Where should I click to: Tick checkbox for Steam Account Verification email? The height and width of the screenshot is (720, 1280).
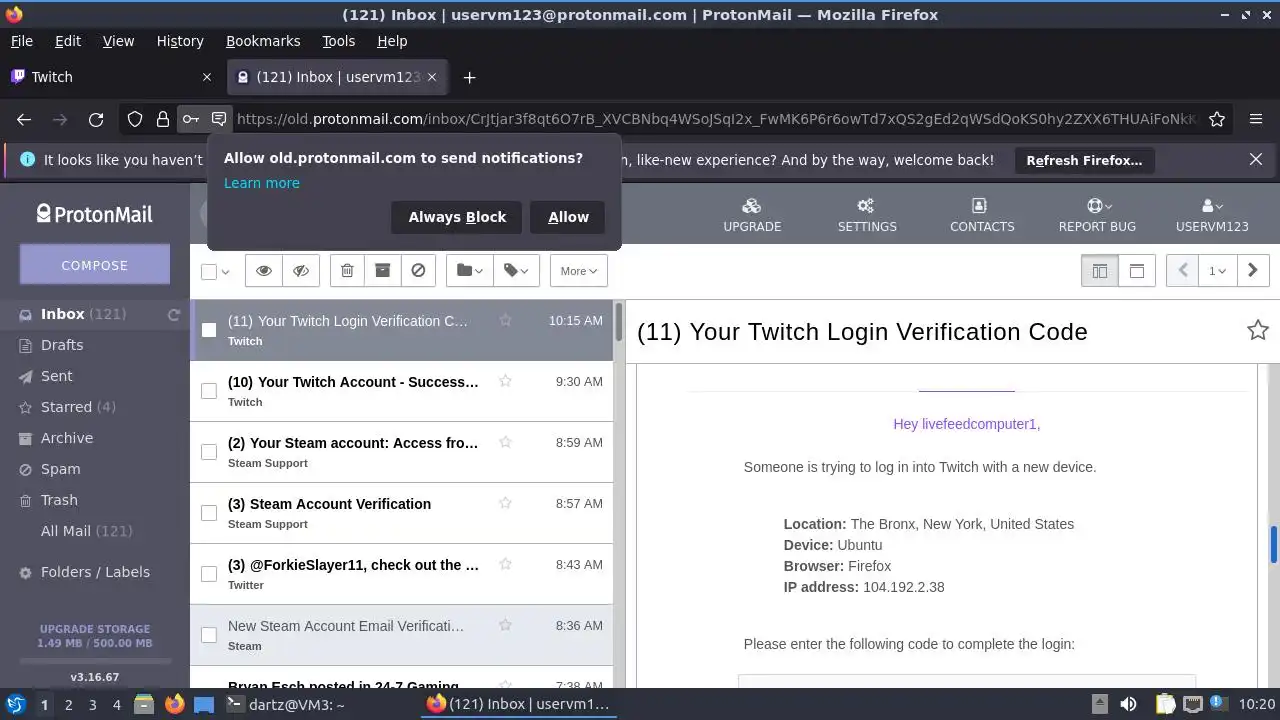tap(209, 513)
